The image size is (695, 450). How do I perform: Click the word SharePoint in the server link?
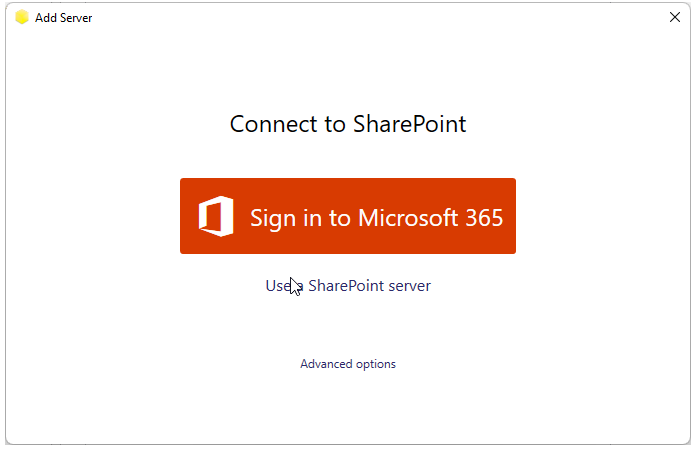pos(346,286)
